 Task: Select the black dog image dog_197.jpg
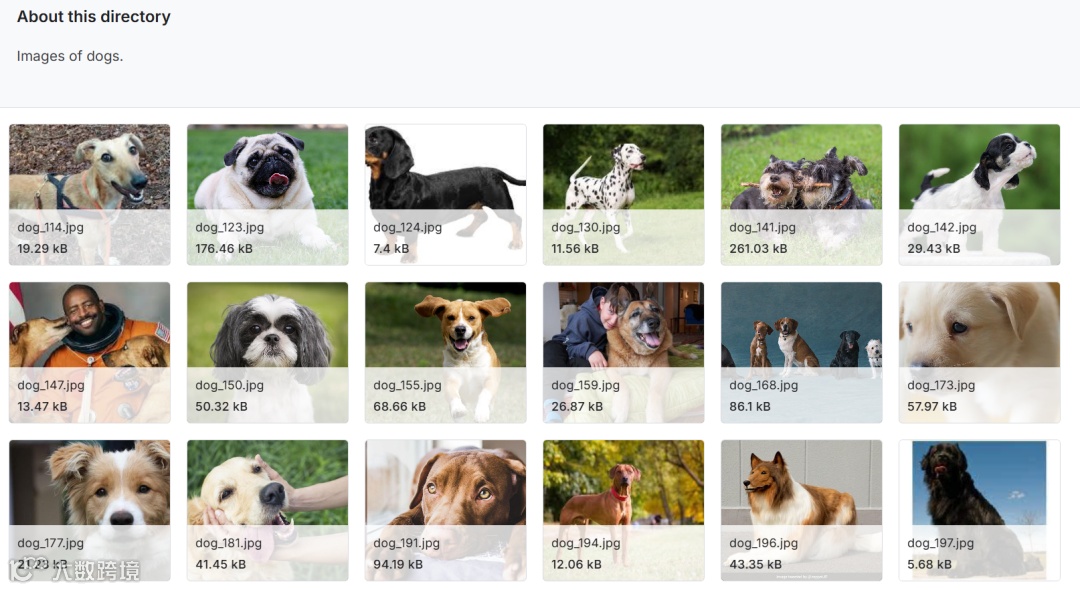coord(979,510)
